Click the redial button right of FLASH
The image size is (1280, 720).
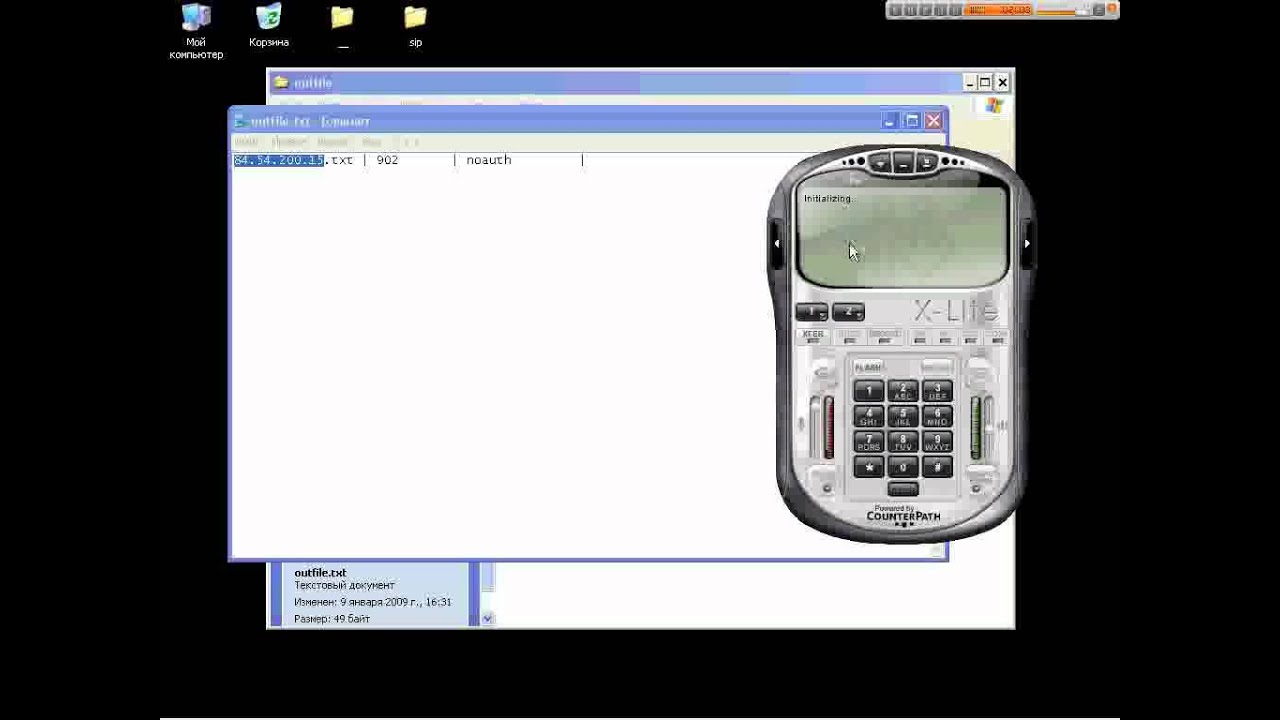[x=937, y=367]
